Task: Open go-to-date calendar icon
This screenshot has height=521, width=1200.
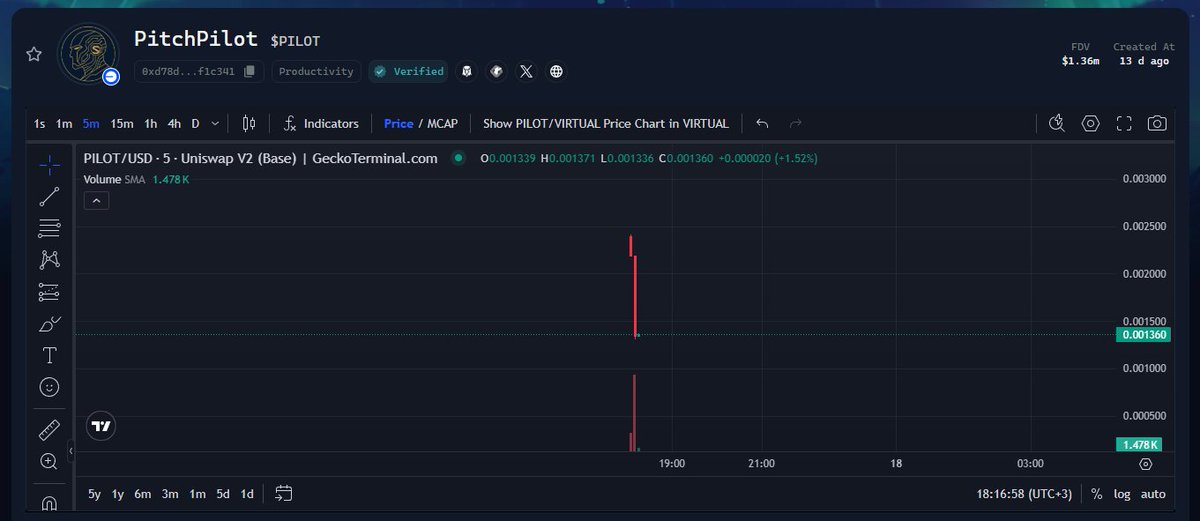Action: (283, 493)
